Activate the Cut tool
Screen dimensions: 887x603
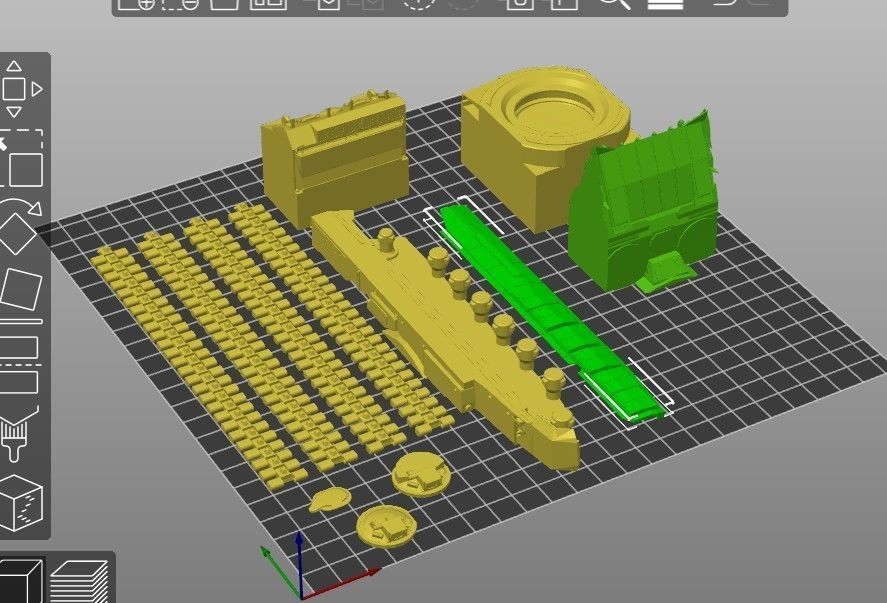tap(20, 365)
